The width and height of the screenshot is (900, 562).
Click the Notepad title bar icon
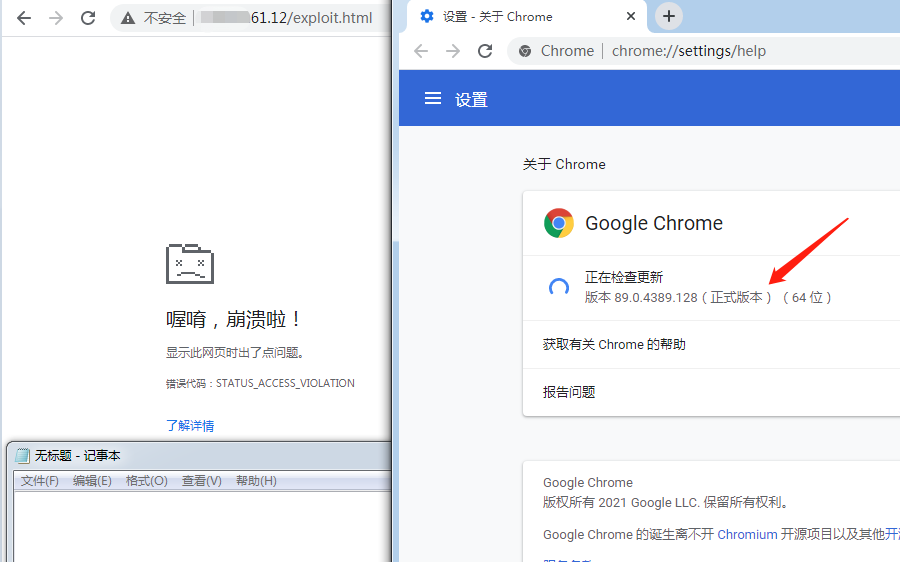(22, 456)
